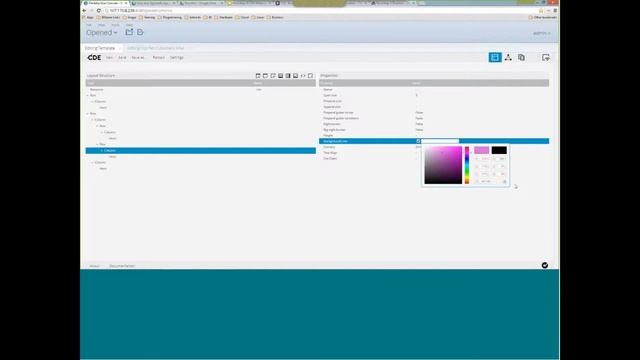Click the BackgroundColor value input field
This screenshot has width=640, height=360.
click(440, 141)
